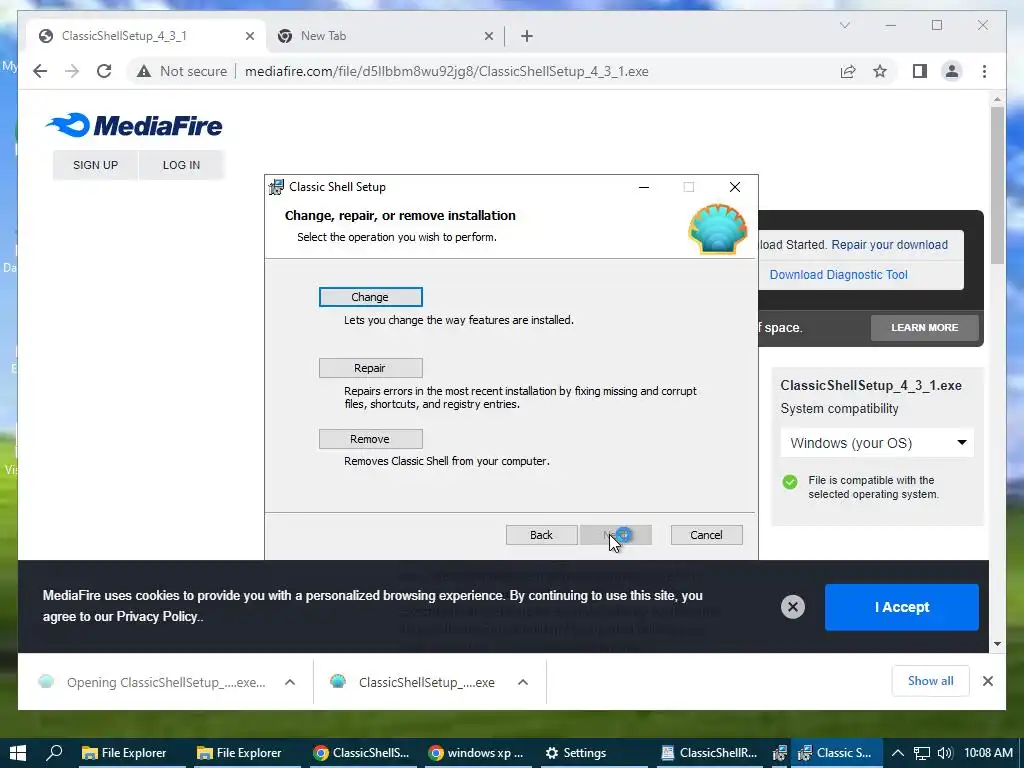Open the Privacy Policy link
The width and height of the screenshot is (1024, 768).
(157, 616)
